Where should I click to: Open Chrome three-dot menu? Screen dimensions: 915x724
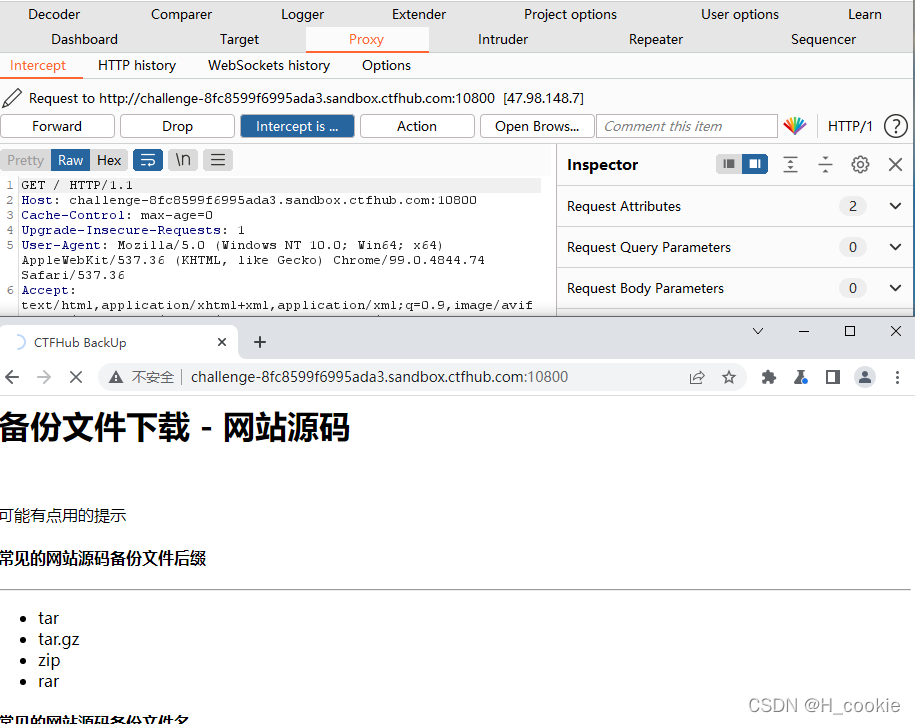(x=897, y=377)
